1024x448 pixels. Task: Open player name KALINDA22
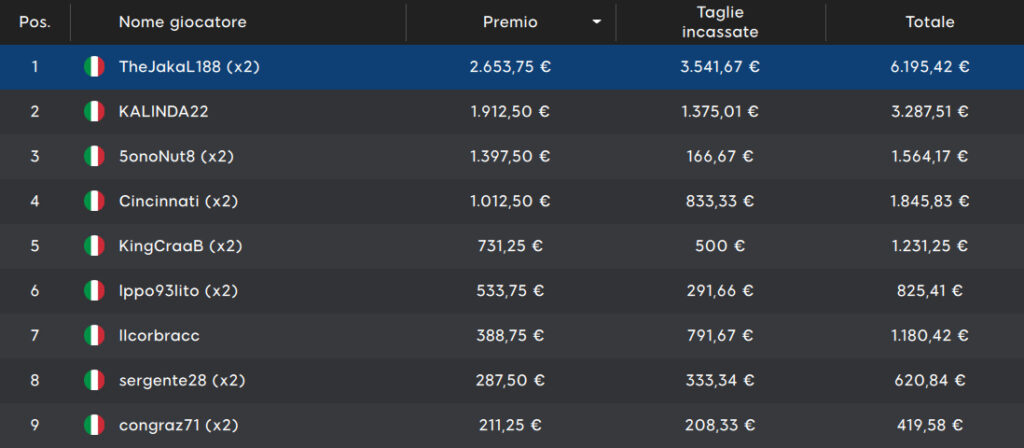pos(163,112)
